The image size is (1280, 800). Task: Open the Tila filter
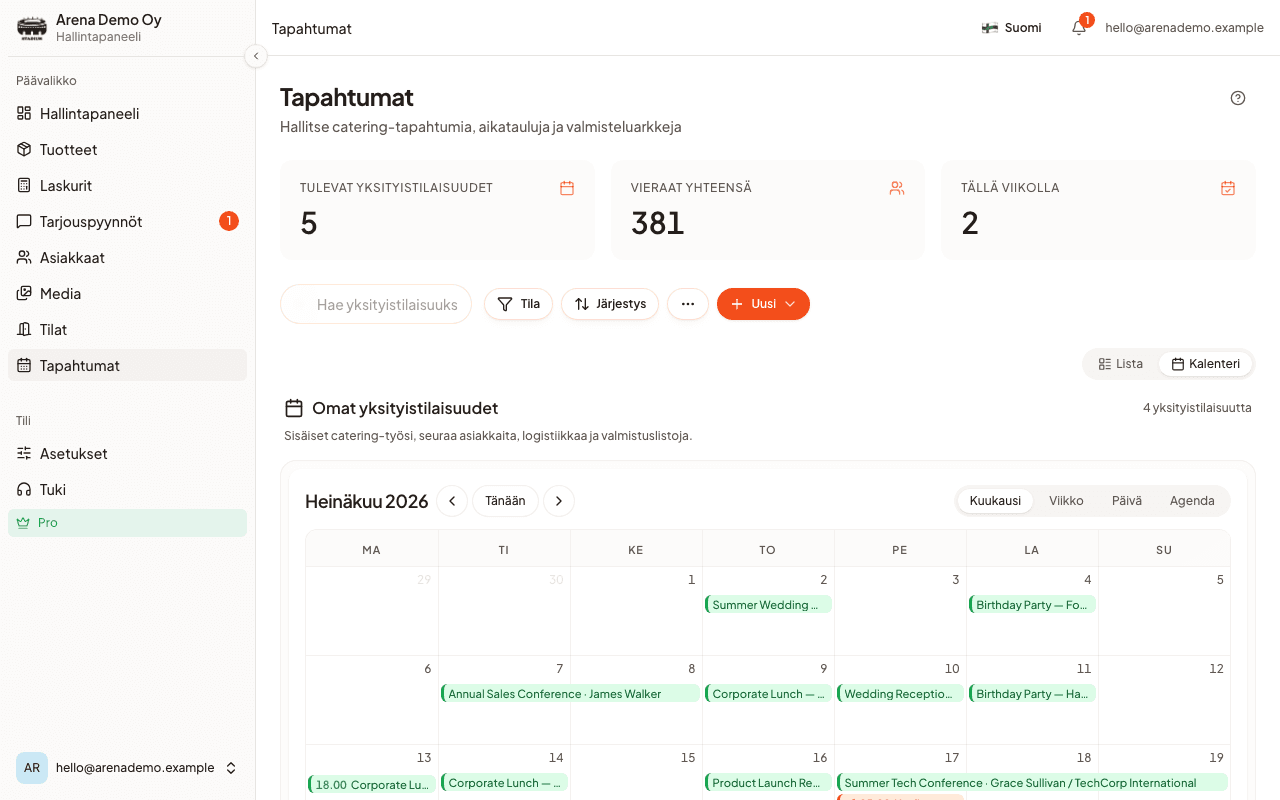[x=518, y=304]
